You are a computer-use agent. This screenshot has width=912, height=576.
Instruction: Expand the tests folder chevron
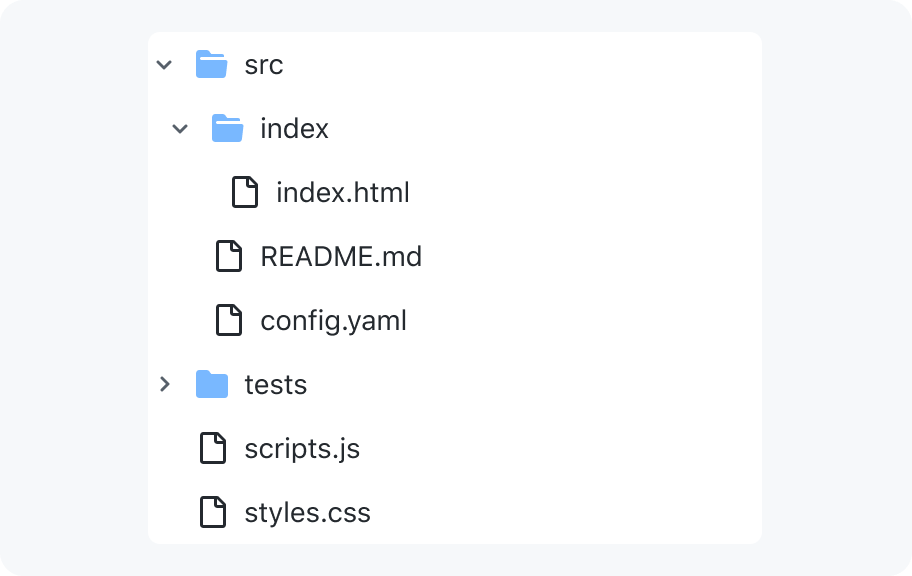(165, 384)
